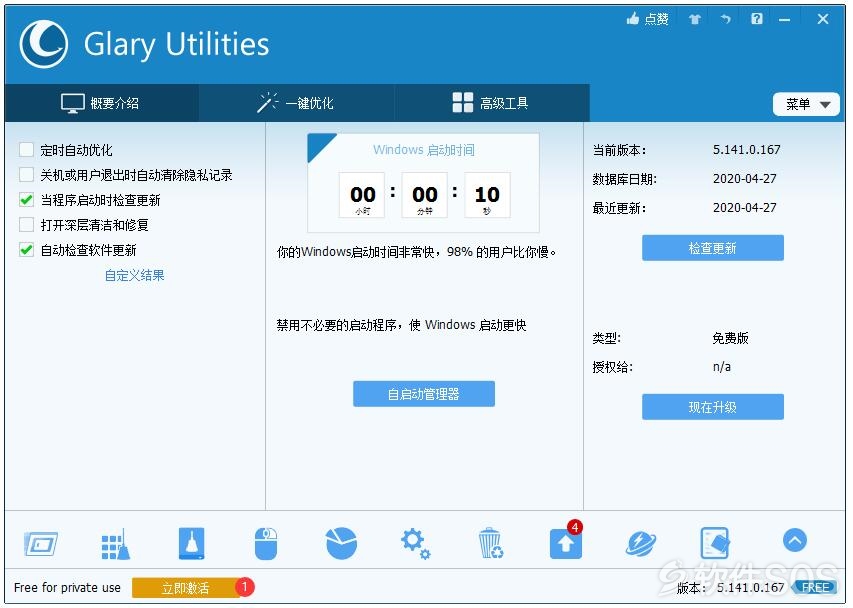Switch to the 一键优化 one-click tab

pyautogui.click(x=296, y=103)
